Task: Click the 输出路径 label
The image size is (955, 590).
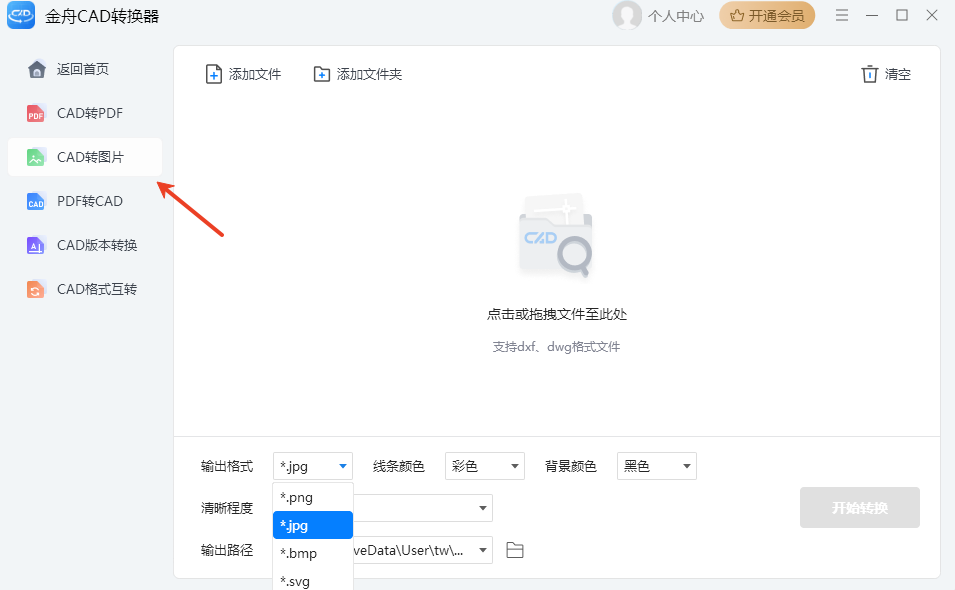Action: coord(227,550)
